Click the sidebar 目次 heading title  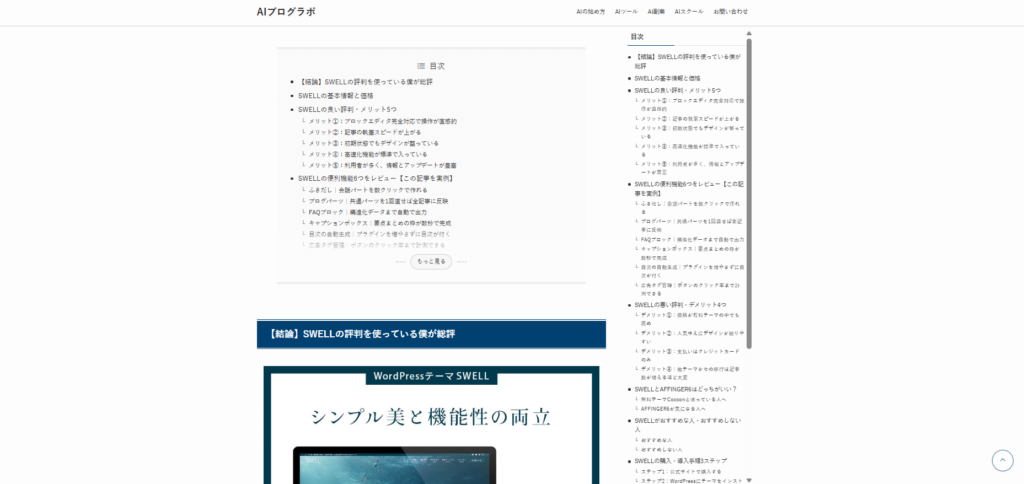[637, 37]
